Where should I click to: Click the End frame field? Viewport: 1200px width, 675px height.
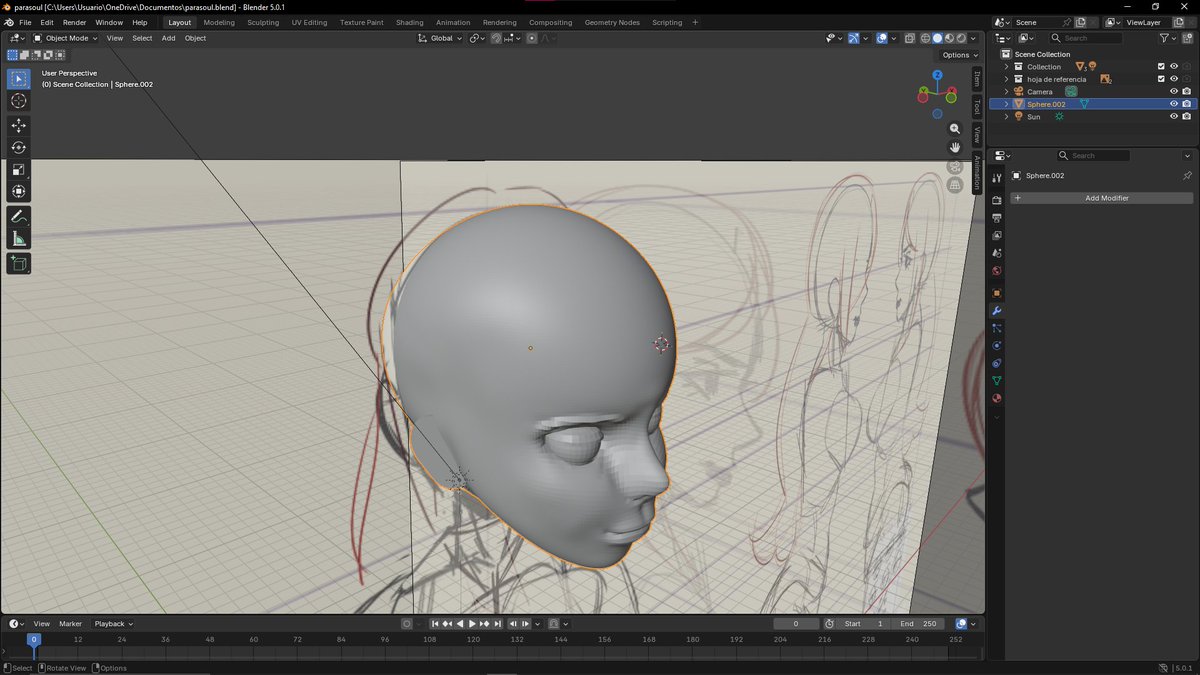click(918, 624)
